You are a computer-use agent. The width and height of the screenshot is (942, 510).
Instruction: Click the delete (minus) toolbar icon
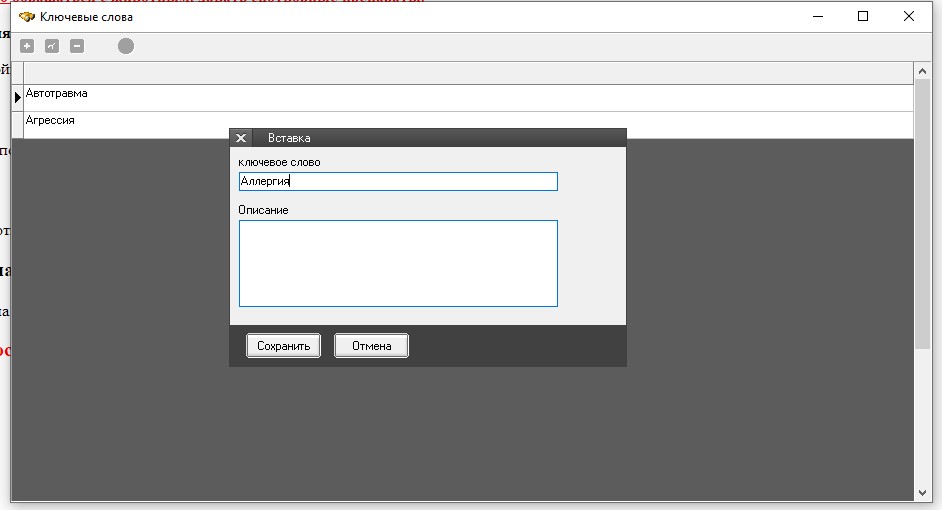(77, 46)
